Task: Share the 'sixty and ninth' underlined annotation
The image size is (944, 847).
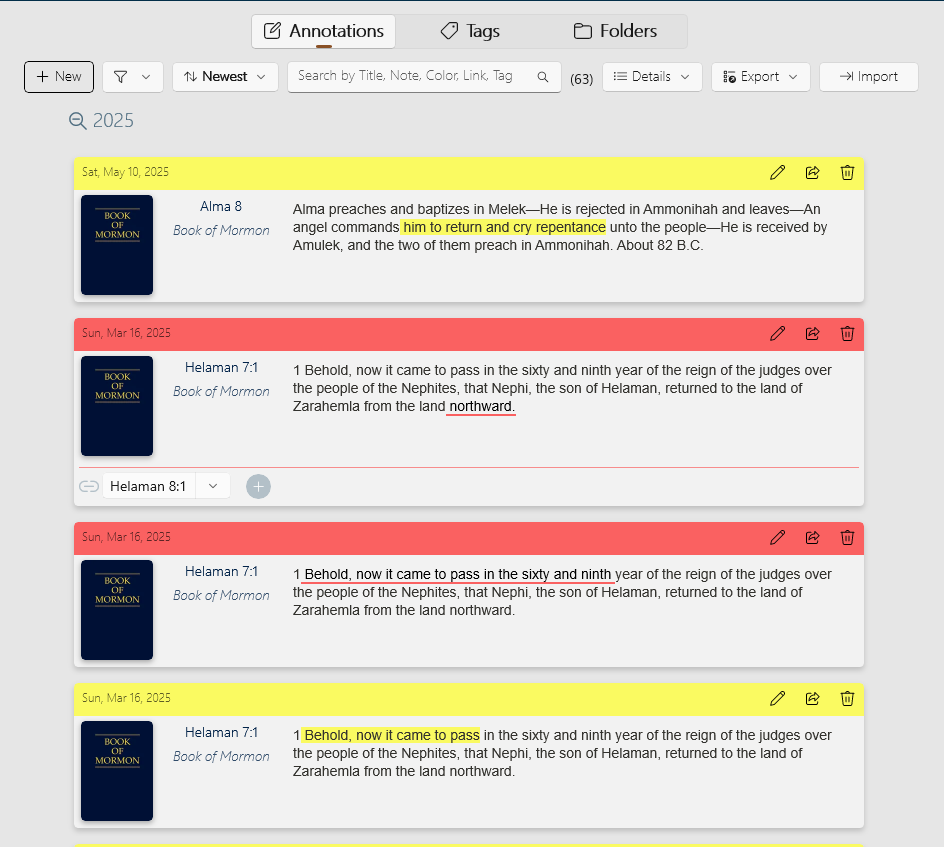Action: click(x=812, y=538)
